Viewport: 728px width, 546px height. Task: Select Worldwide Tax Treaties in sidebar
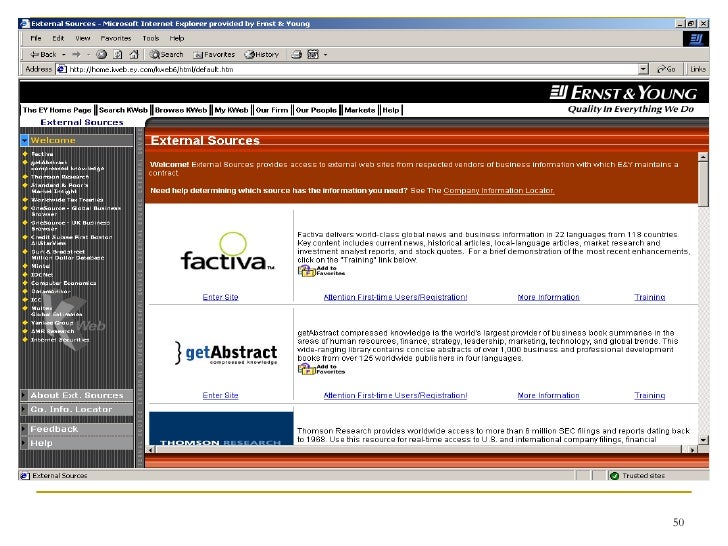point(67,200)
